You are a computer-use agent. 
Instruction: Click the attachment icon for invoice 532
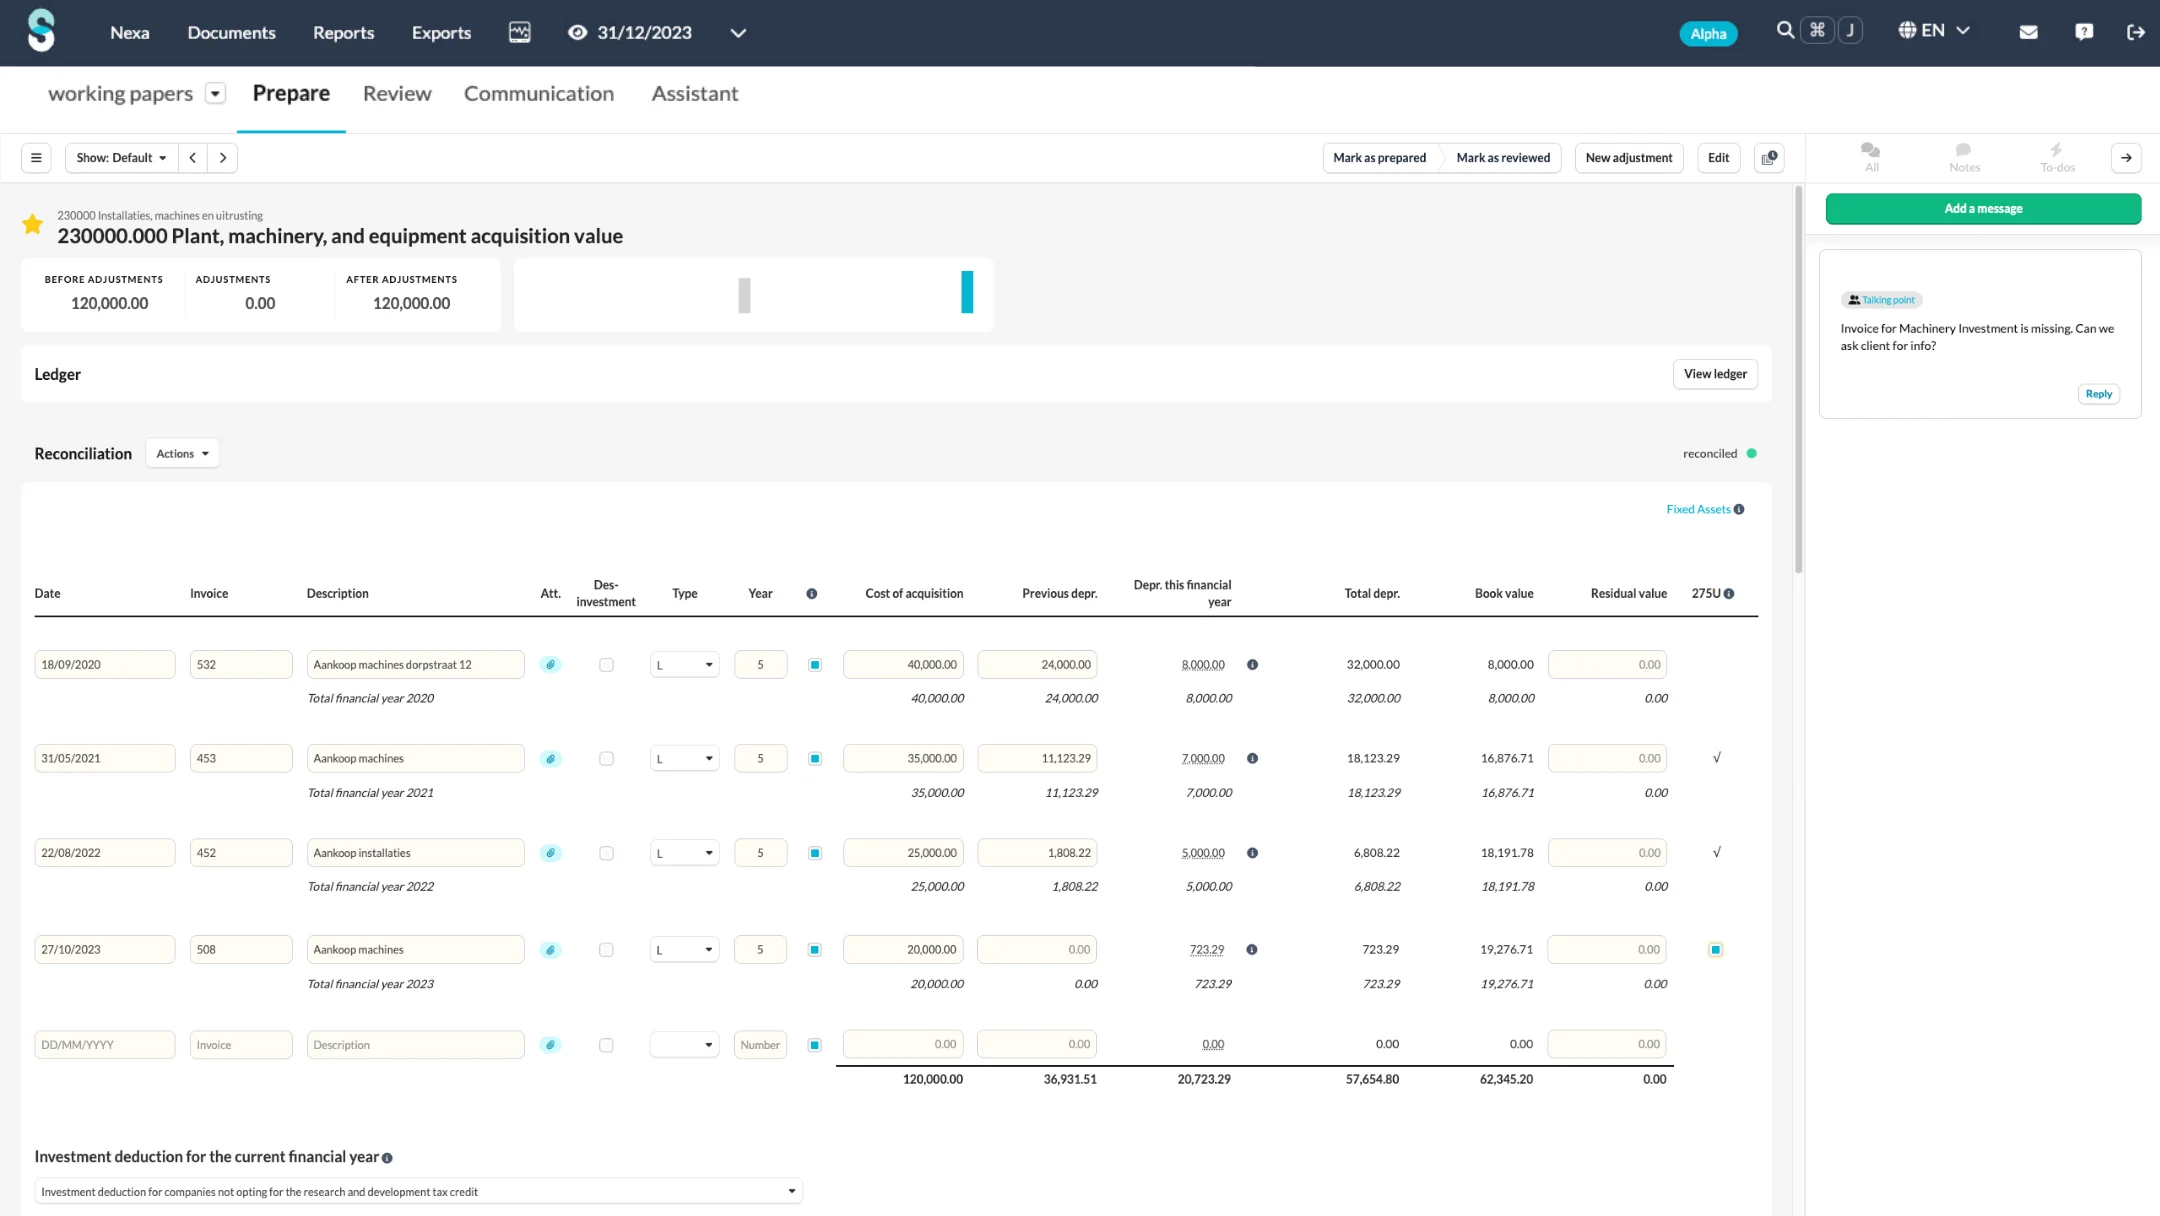[550, 665]
